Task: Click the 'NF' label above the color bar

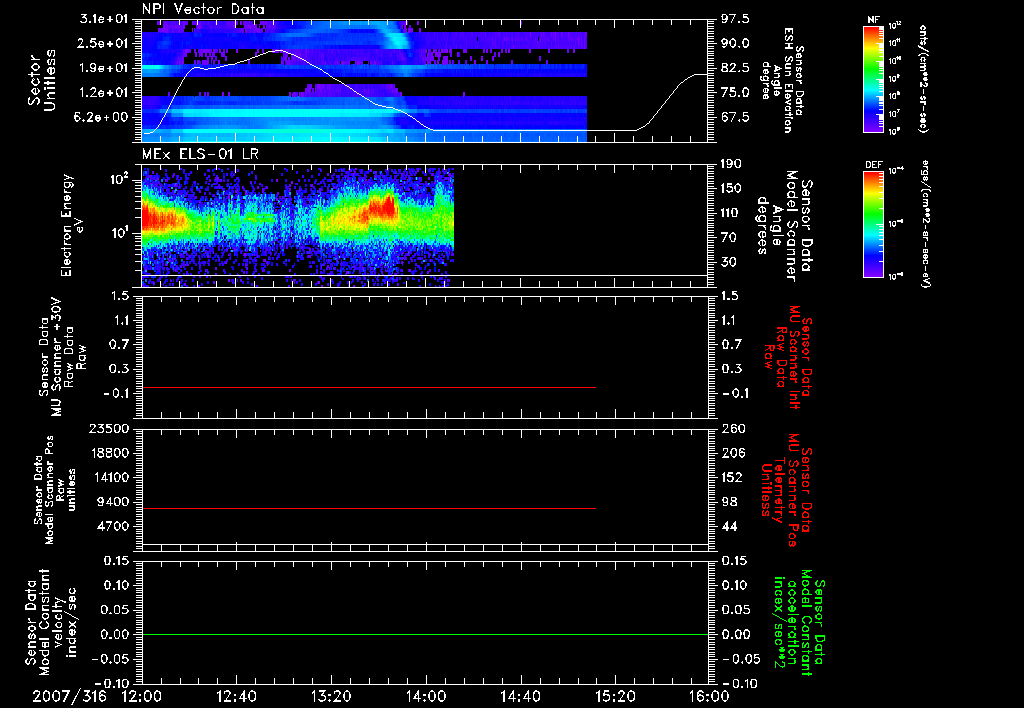Action: [x=873, y=20]
